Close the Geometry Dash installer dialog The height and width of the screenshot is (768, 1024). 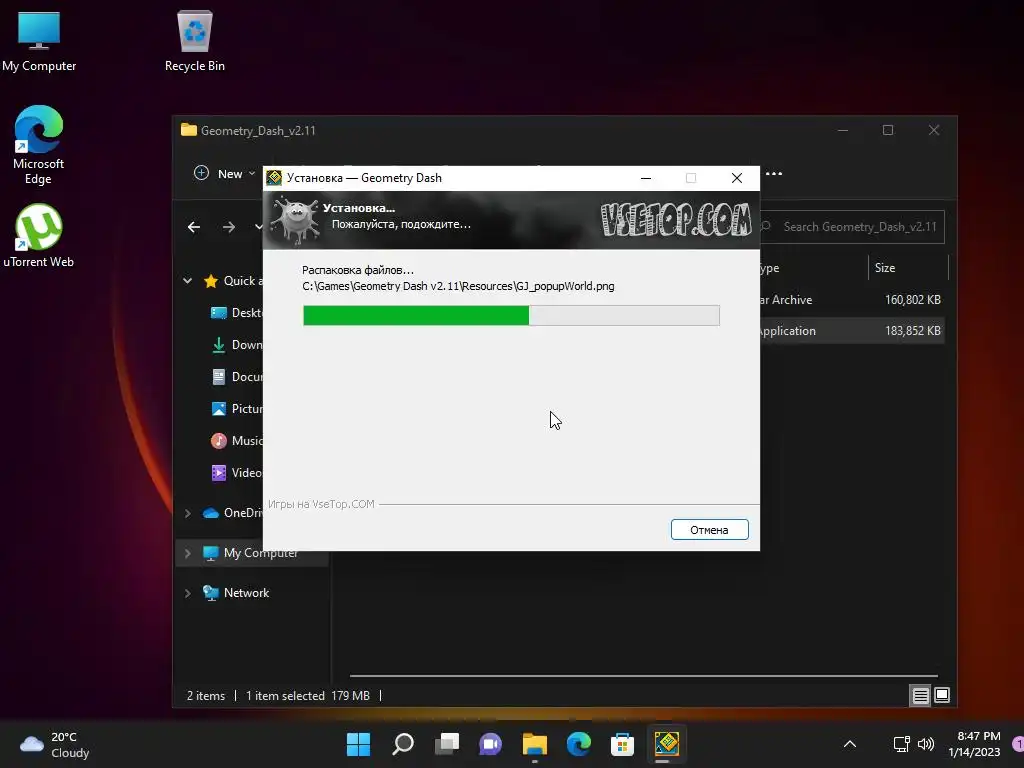click(x=737, y=178)
